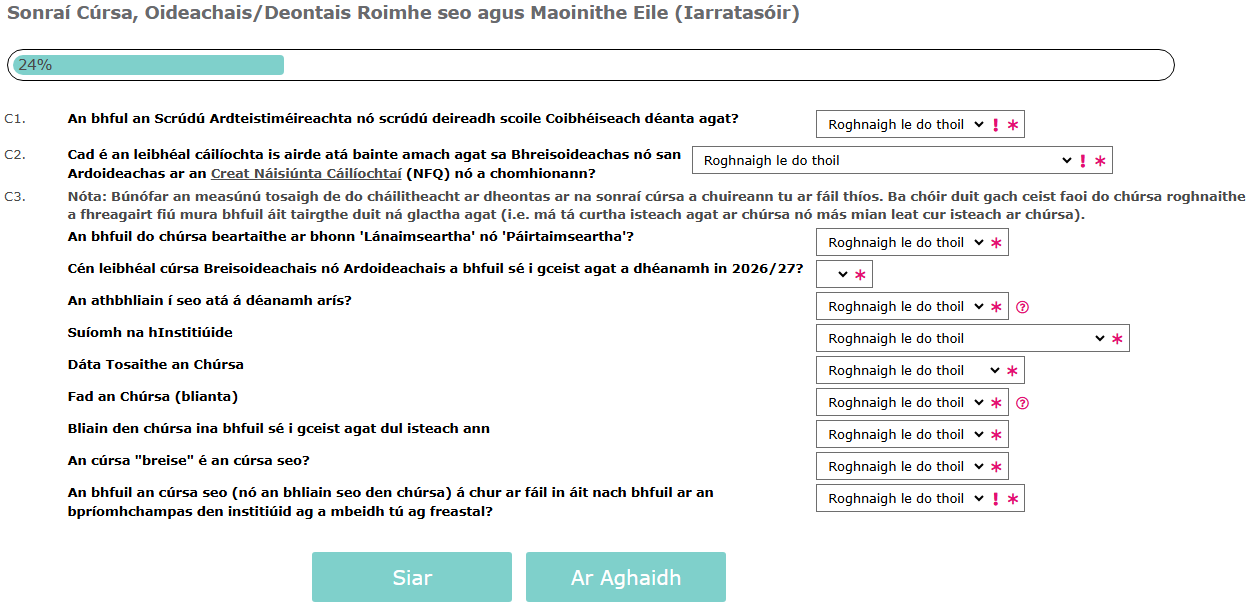
Task: Click exclamation warning icon on question C2
Action: (1082, 161)
